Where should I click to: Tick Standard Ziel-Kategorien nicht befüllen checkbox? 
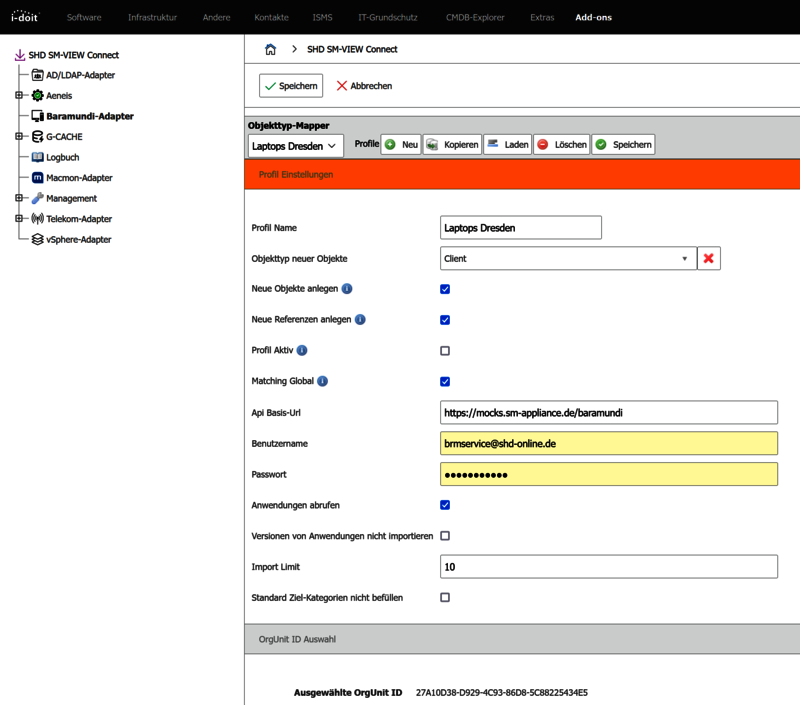pyautogui.click(x=445, y=598)
